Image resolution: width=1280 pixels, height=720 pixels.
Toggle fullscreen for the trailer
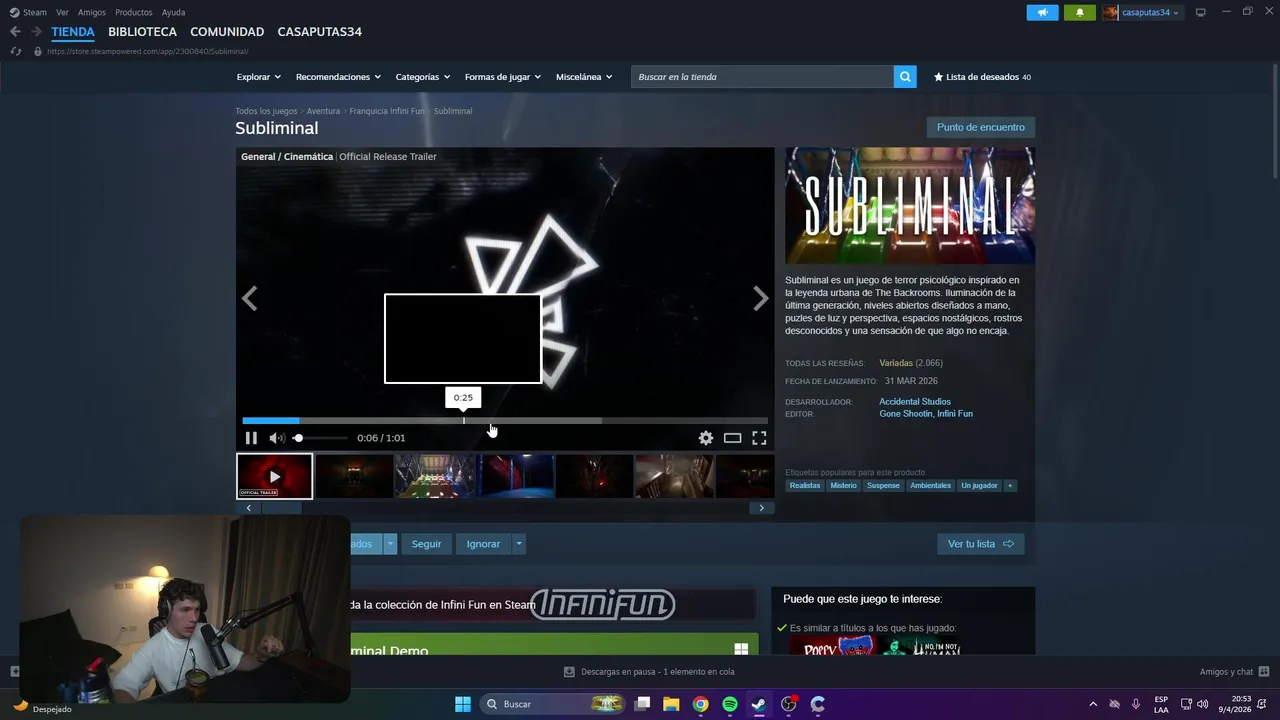point(759,438)
